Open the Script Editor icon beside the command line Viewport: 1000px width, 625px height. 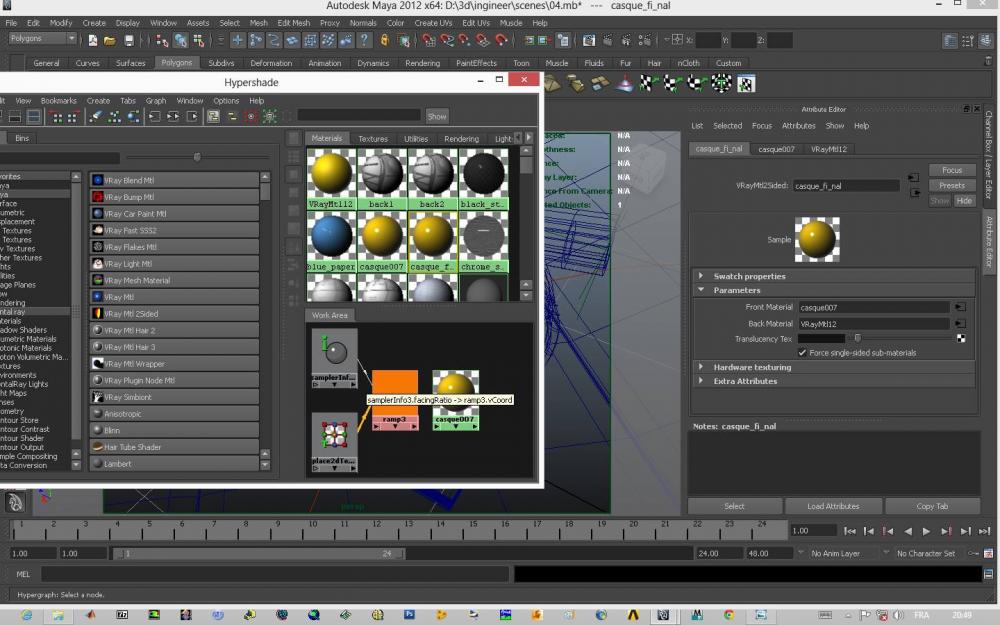click(989, 574)
